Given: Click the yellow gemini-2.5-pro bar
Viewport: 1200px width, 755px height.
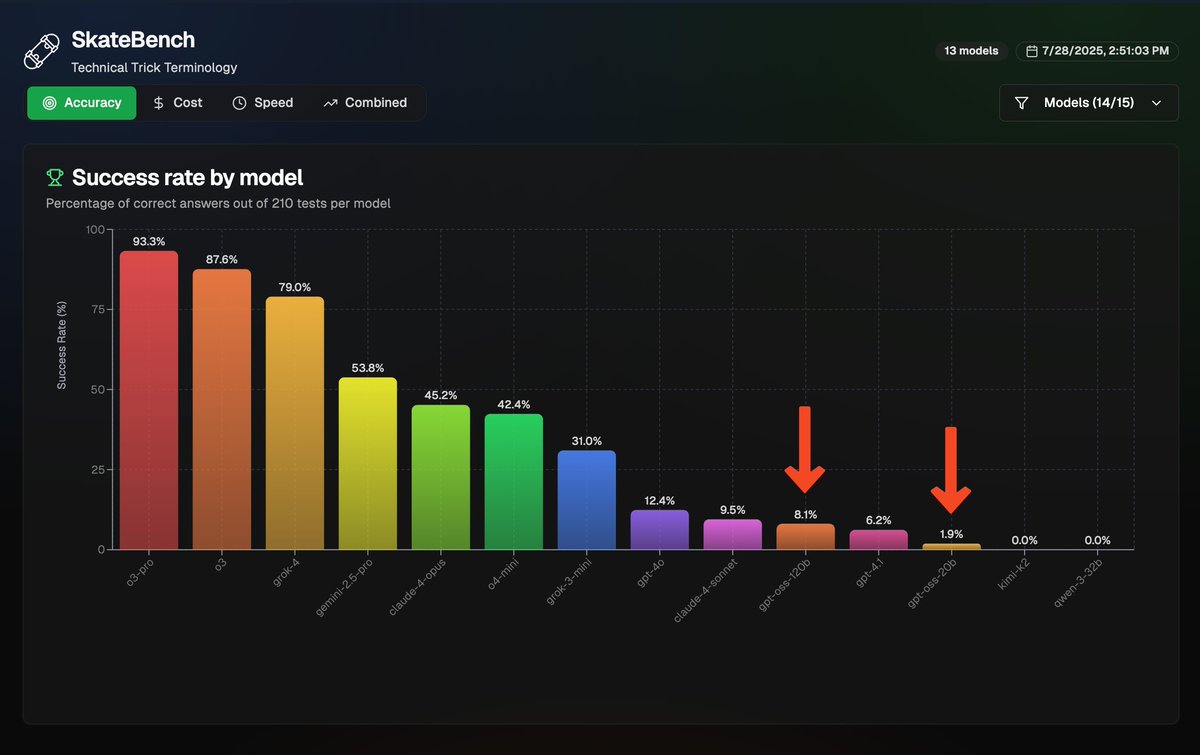Looking at the screenshot, I should (x=368, y=463).
